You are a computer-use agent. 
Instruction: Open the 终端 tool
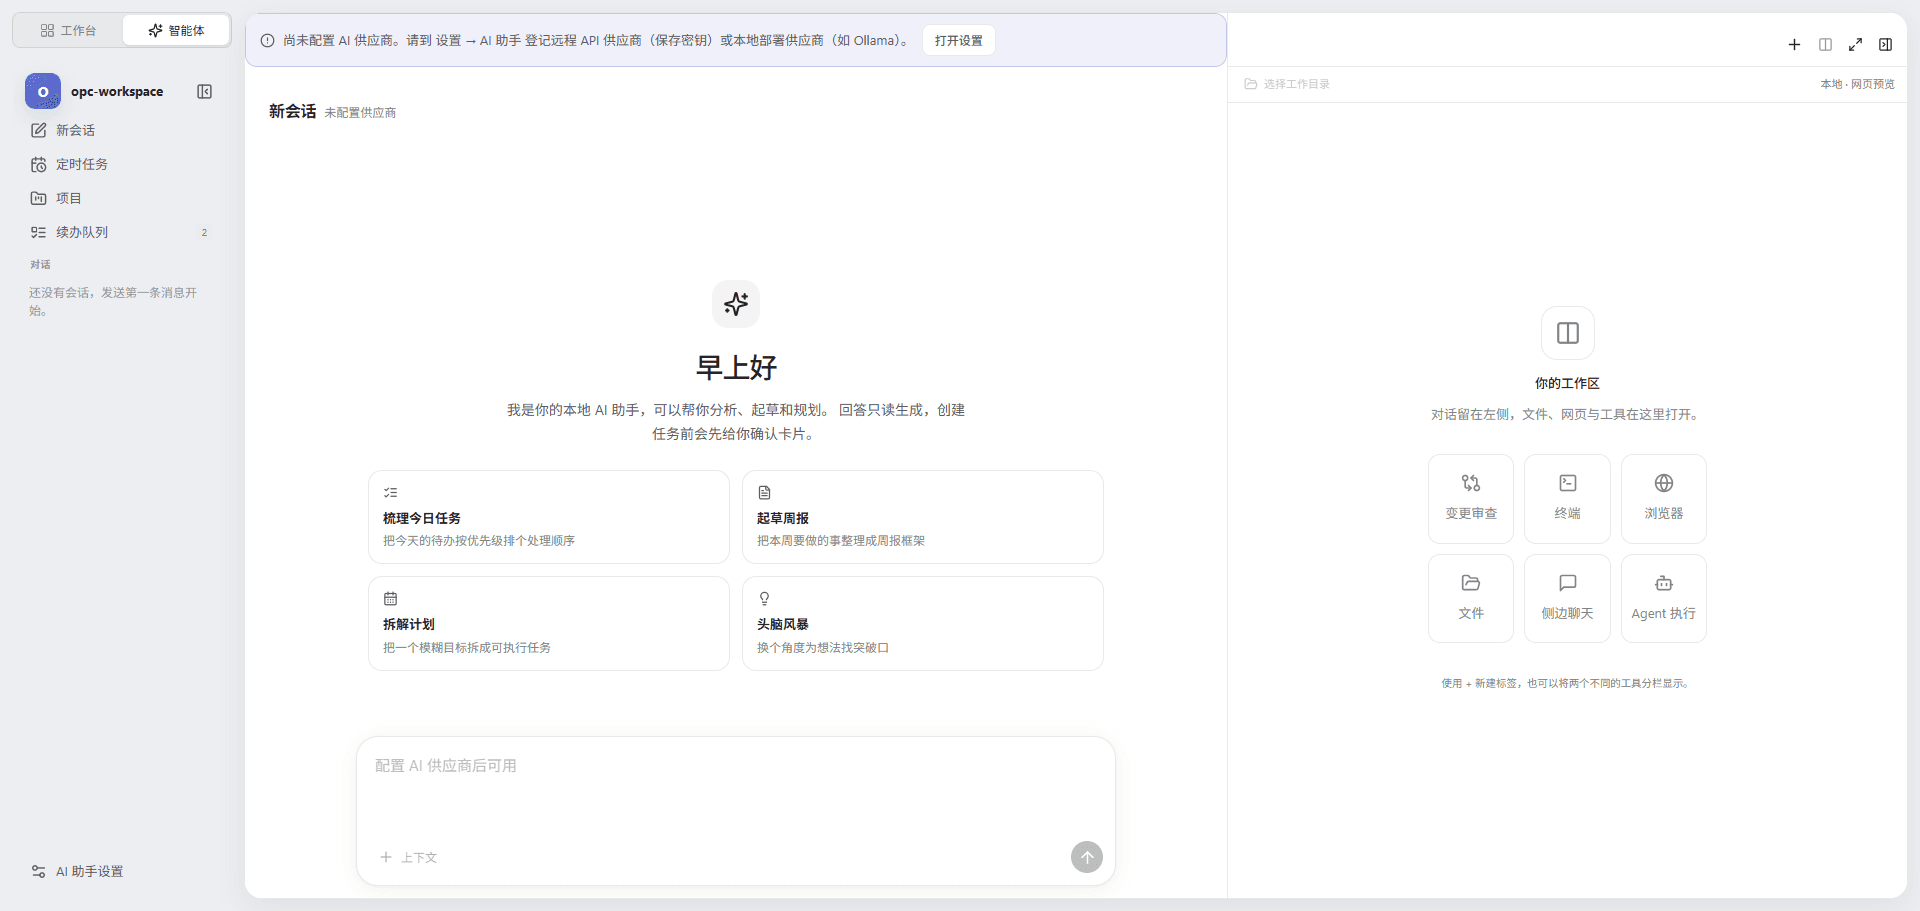[1567, 499]
